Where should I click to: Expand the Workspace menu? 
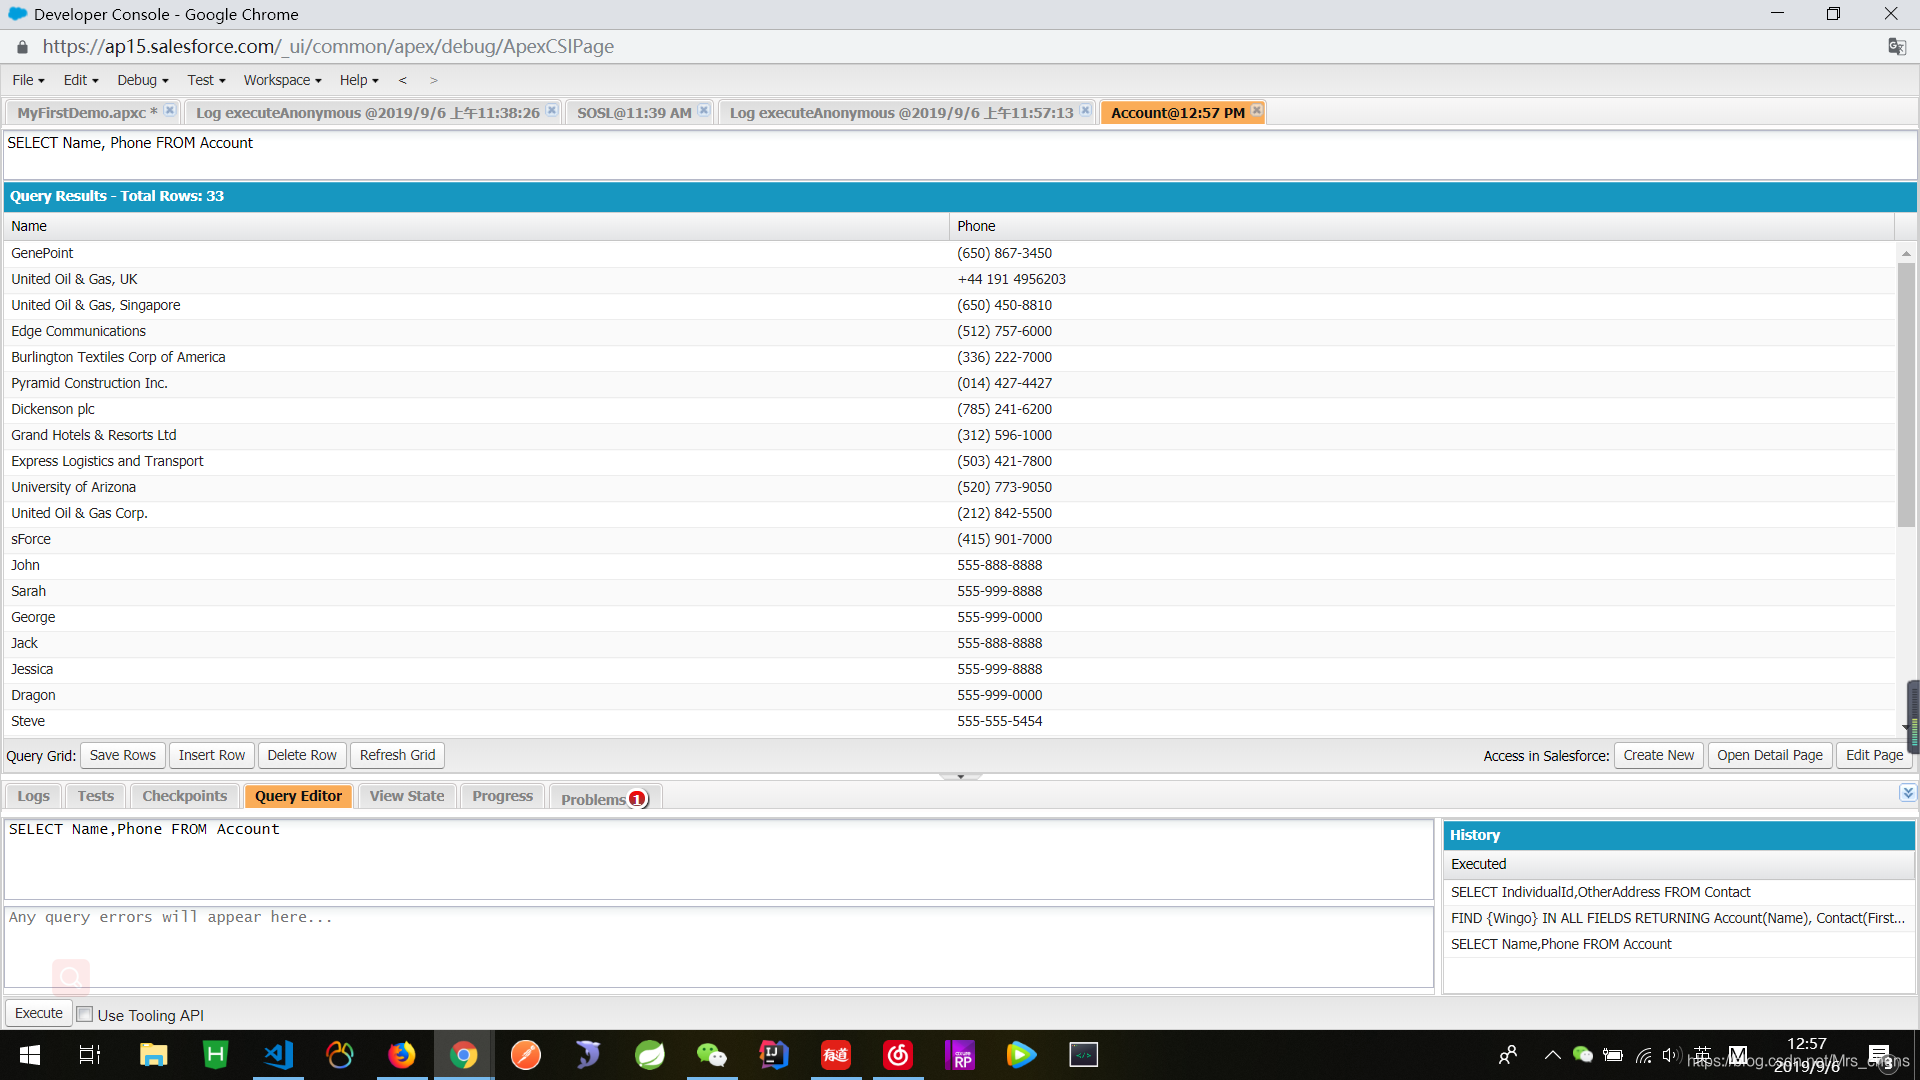tap(282, 80)
